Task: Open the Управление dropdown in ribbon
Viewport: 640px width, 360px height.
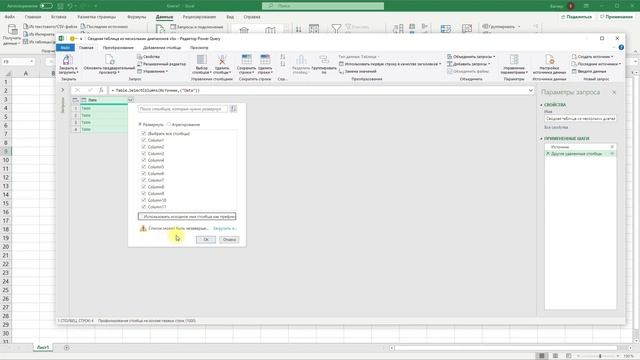Action: 153,71
